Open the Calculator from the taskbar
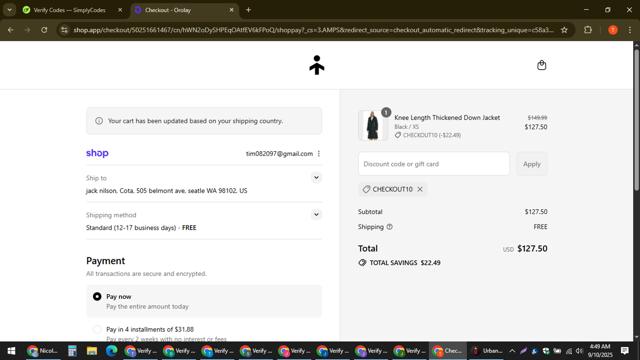The height and width of the screenshot is (360, 640). [72, 351]
